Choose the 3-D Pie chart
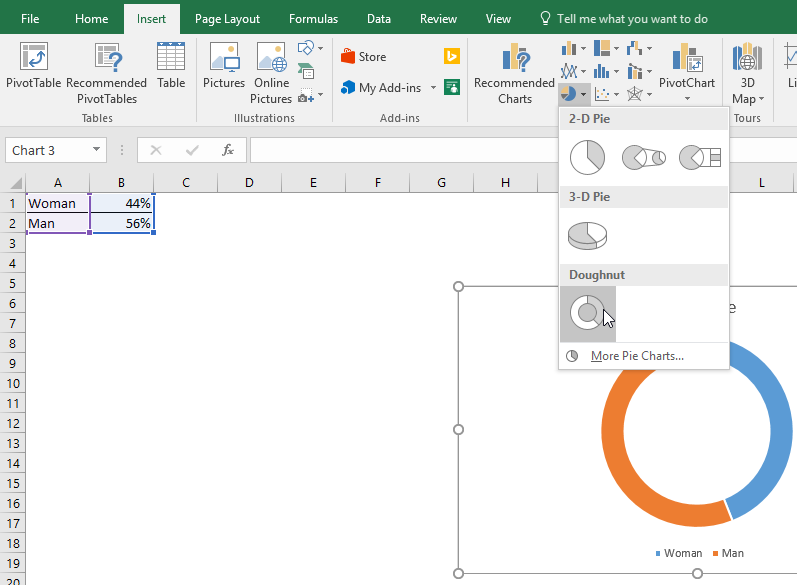 (587, 236)
